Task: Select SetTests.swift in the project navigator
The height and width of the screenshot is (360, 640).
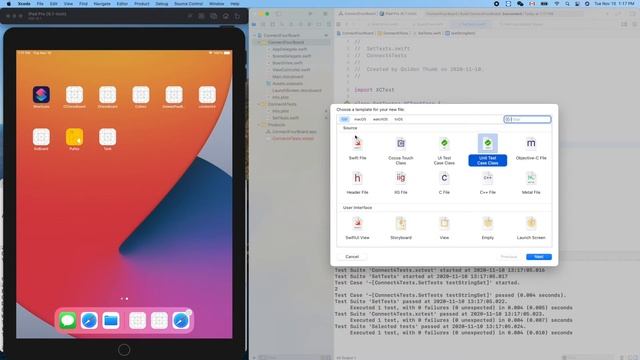Action: (285, 118)
